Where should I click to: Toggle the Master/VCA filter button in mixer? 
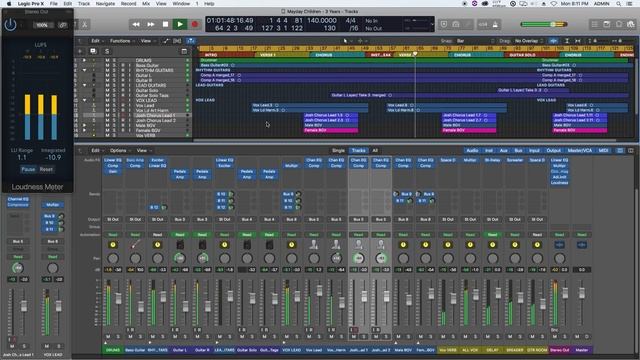(580, 151)
